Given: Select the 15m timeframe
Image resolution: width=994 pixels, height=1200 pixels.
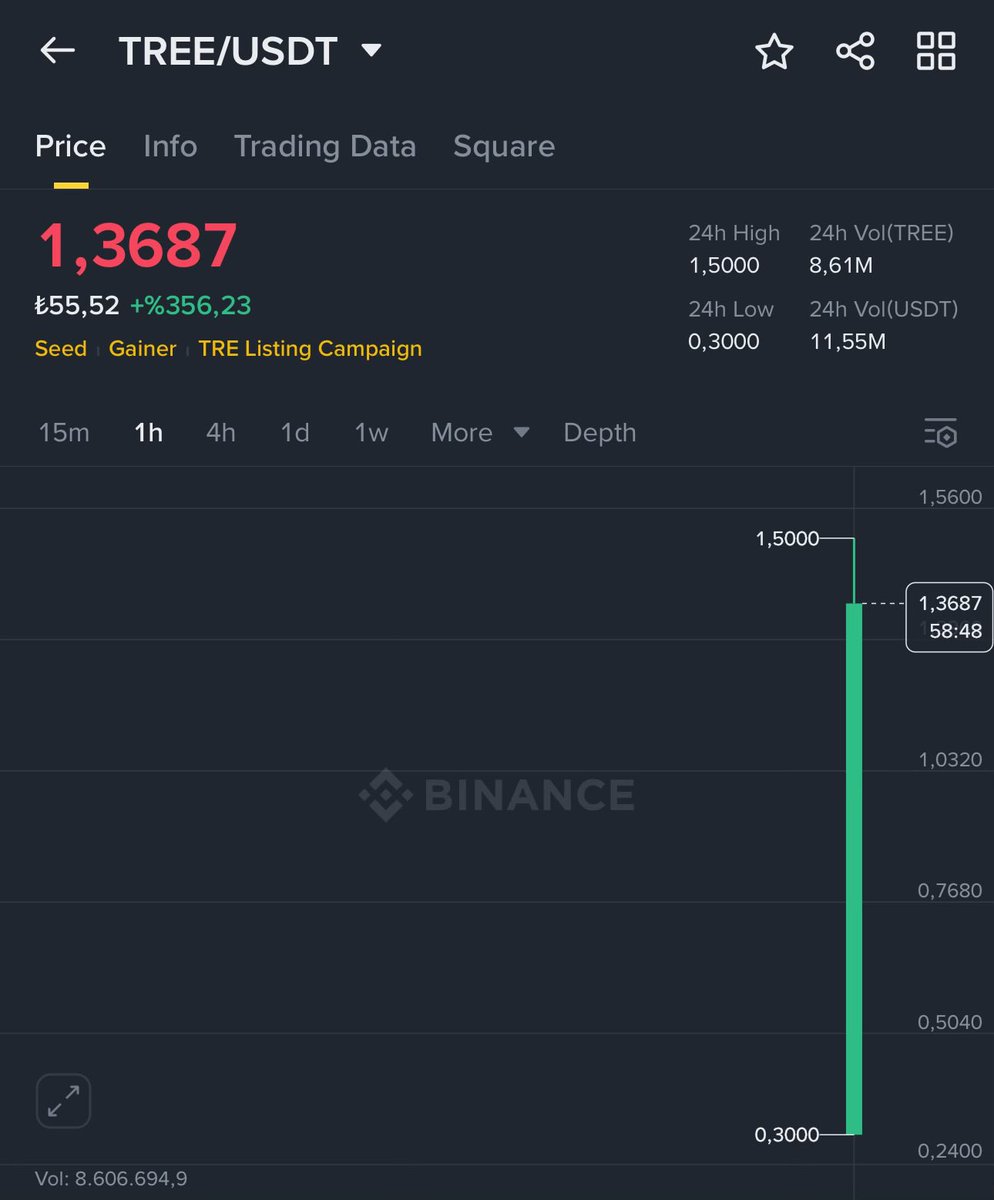Looking at the screenshot, I should (64, 432).
